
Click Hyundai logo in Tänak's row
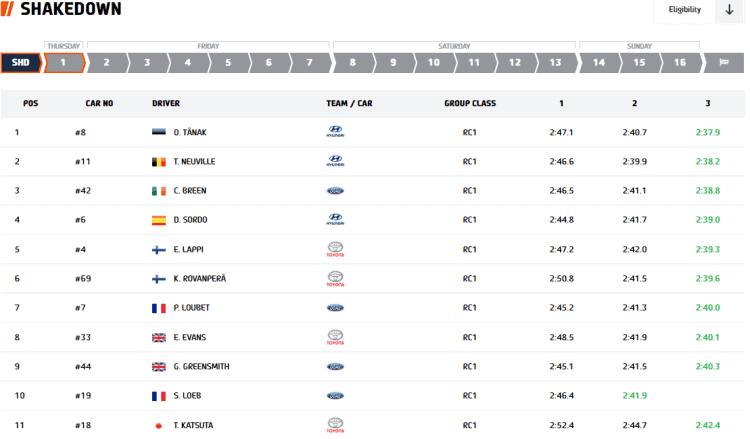pos(335,132)
